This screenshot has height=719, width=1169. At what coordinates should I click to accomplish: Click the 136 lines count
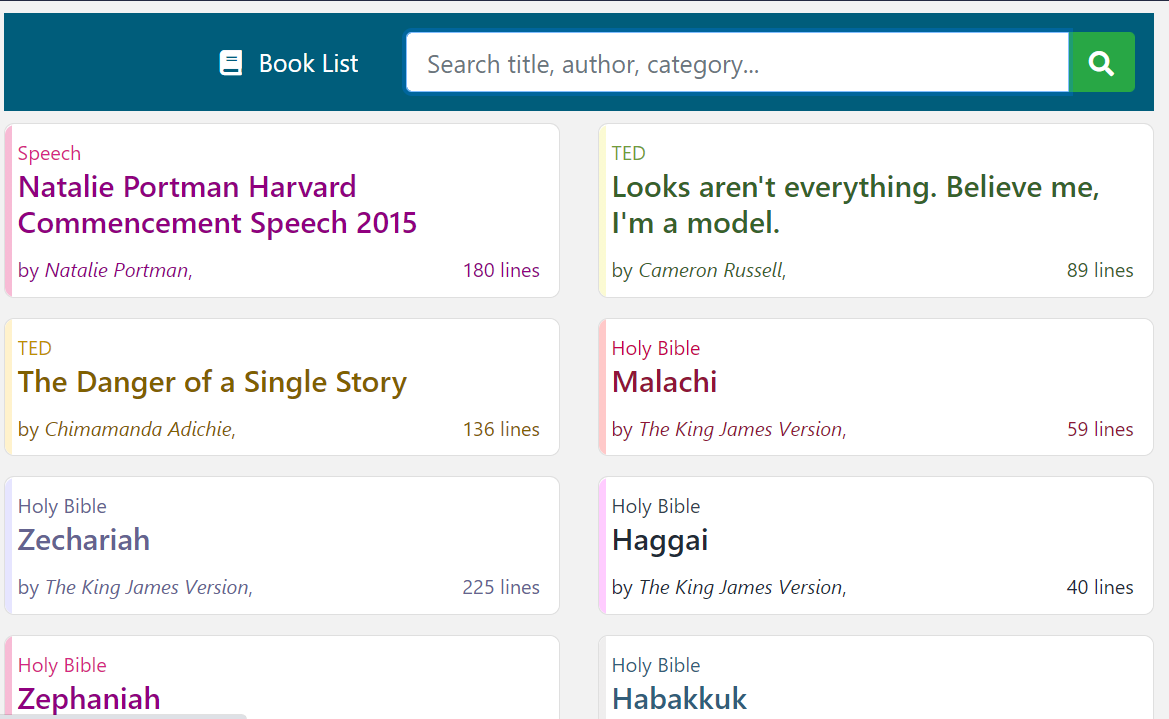click(x=501, y=430)
